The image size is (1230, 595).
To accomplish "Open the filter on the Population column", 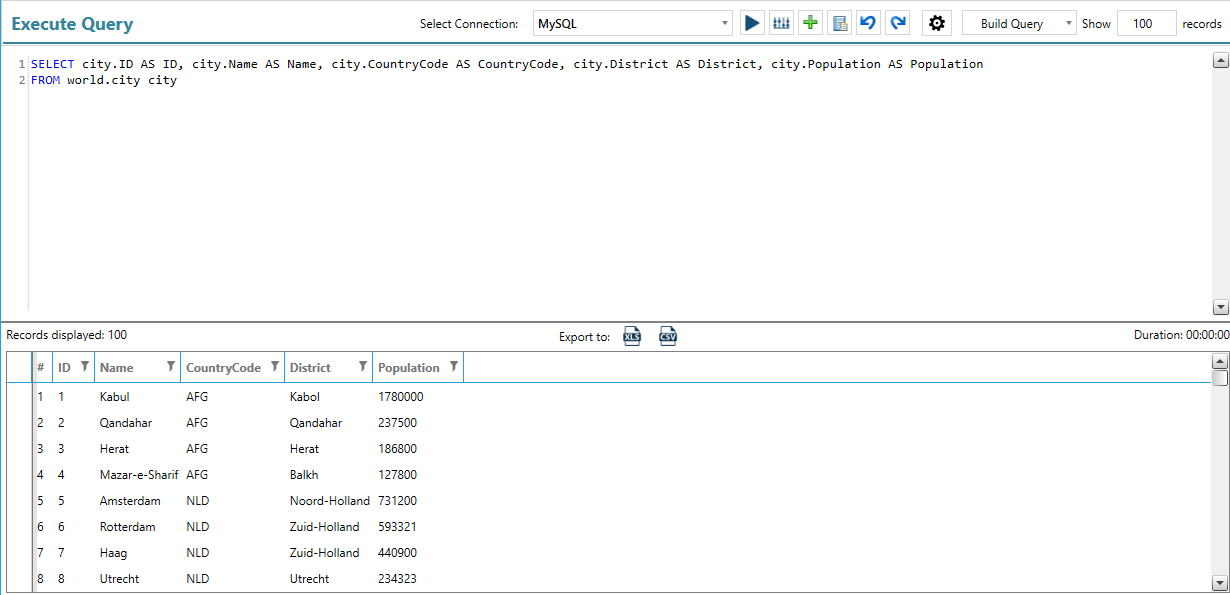I will click(454, 367).
